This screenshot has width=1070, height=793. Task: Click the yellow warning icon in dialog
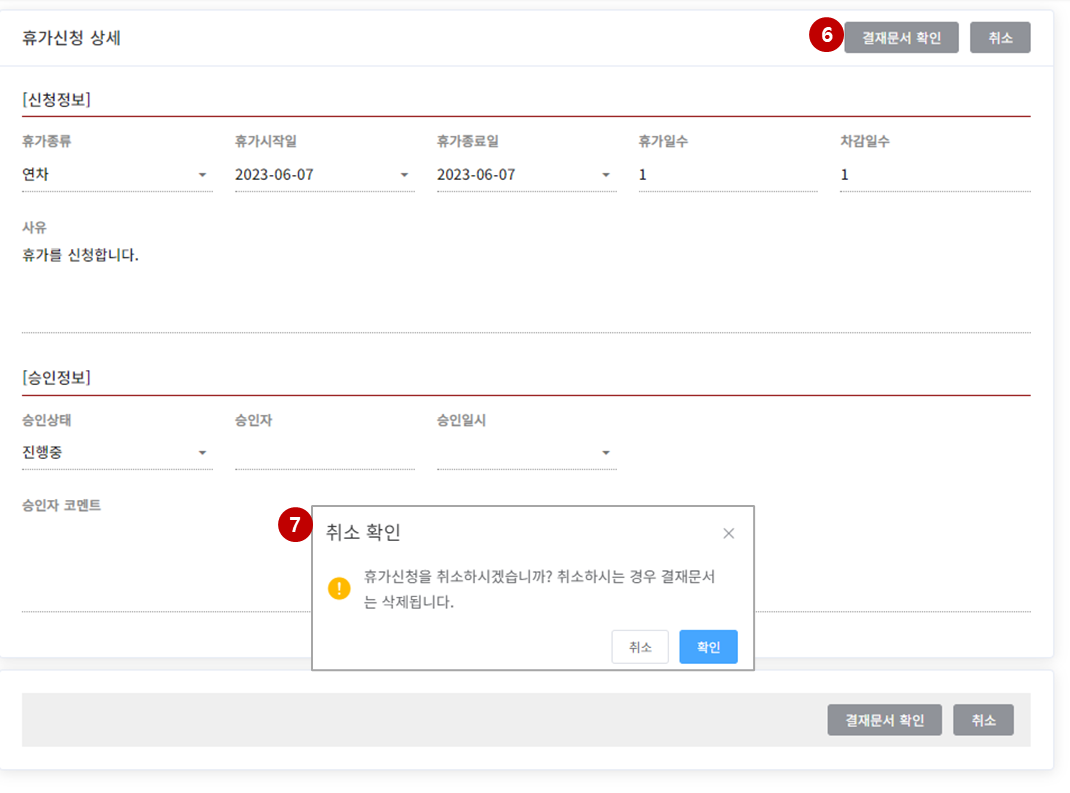coord(340,588)
